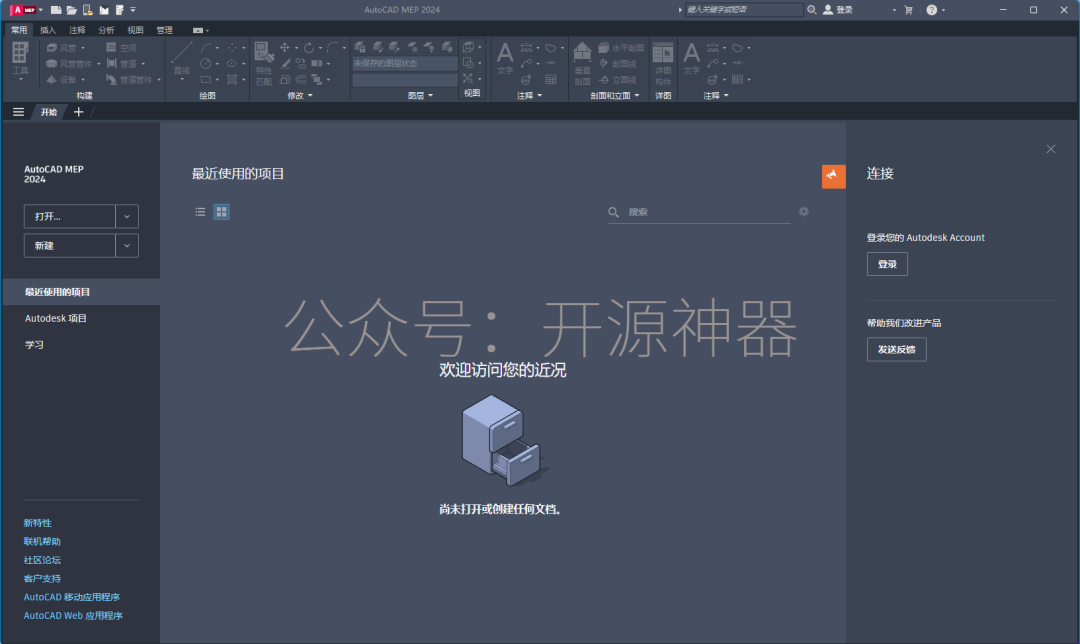Expand the 剖面和立面 panel

[614, 96]
